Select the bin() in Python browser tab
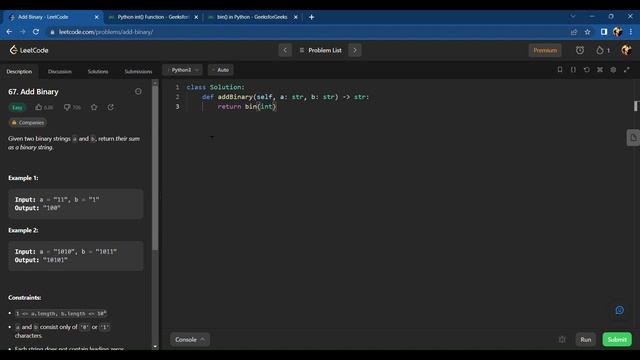Screen dimensions: 640x360 pyautogui.click(x=252, y=17)
